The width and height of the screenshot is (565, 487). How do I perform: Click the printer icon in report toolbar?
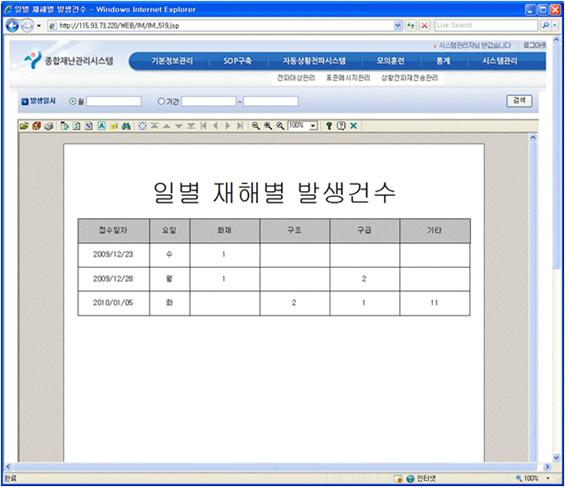click(x=49, y=126)
